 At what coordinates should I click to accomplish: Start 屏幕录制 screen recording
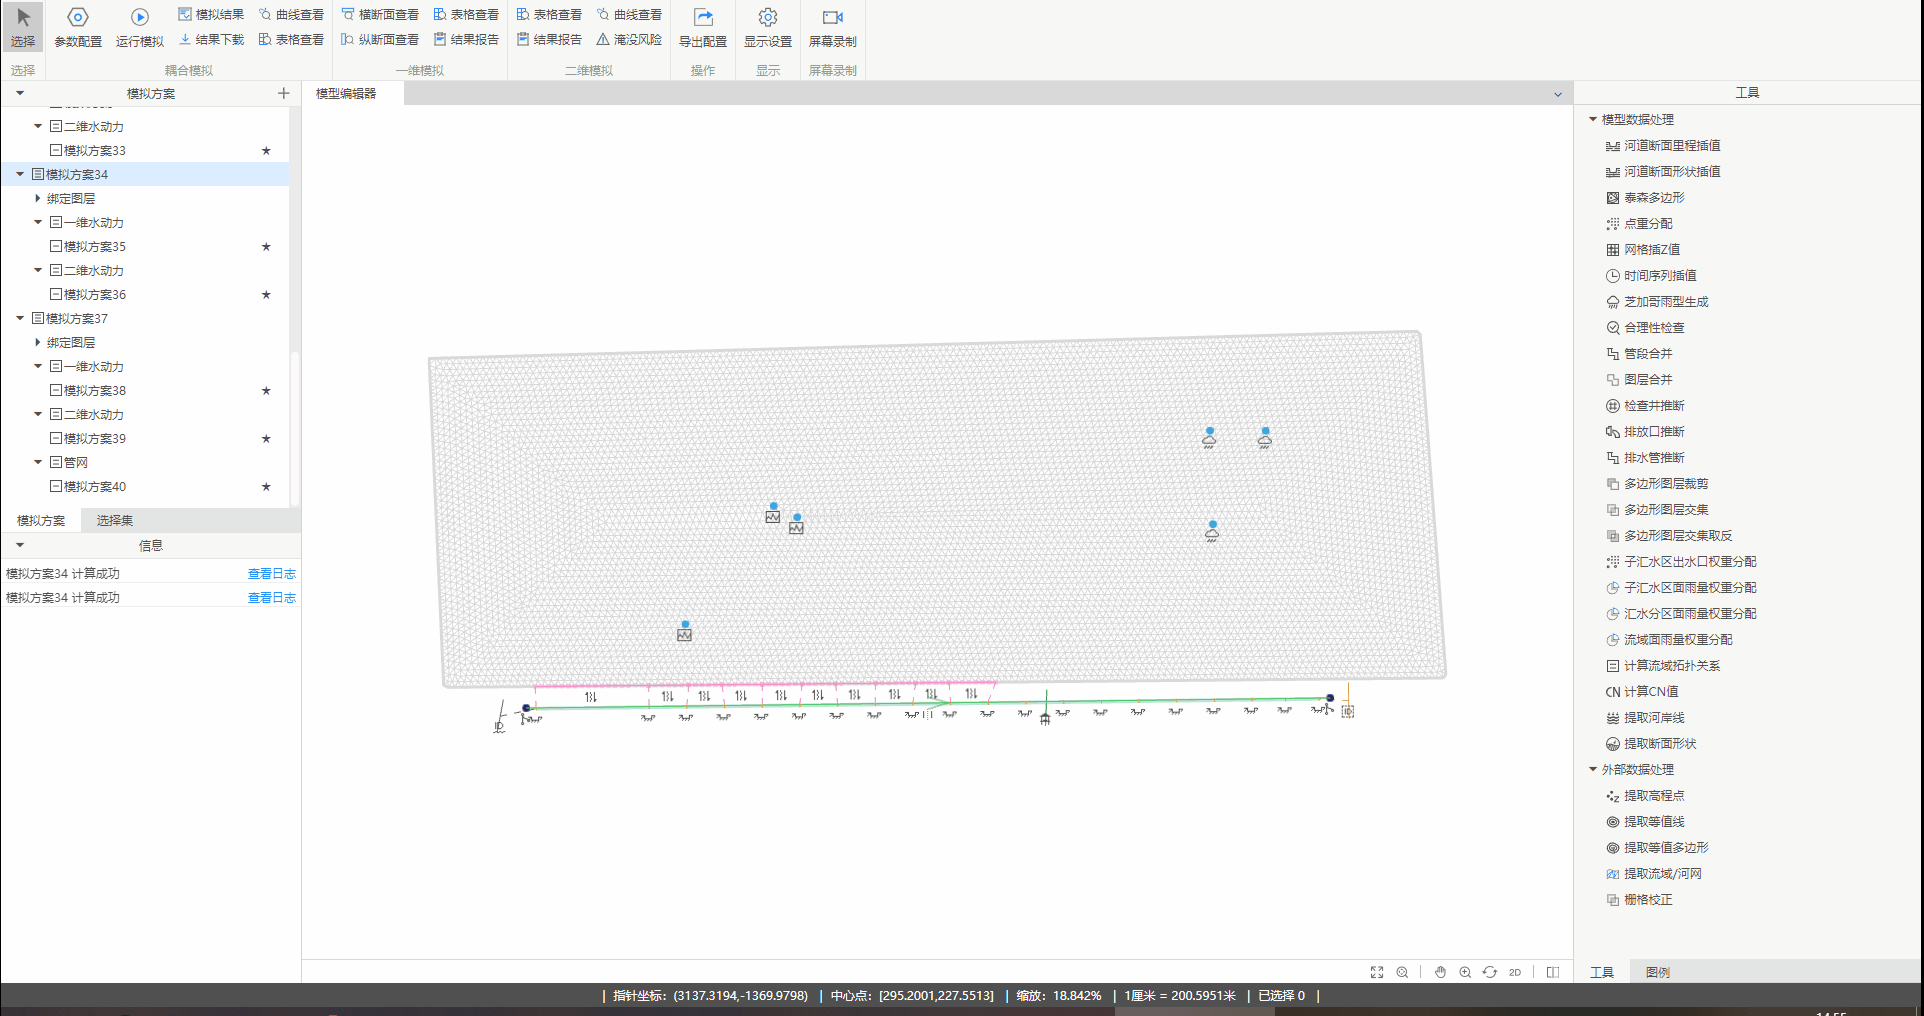[x=833, y=27]
